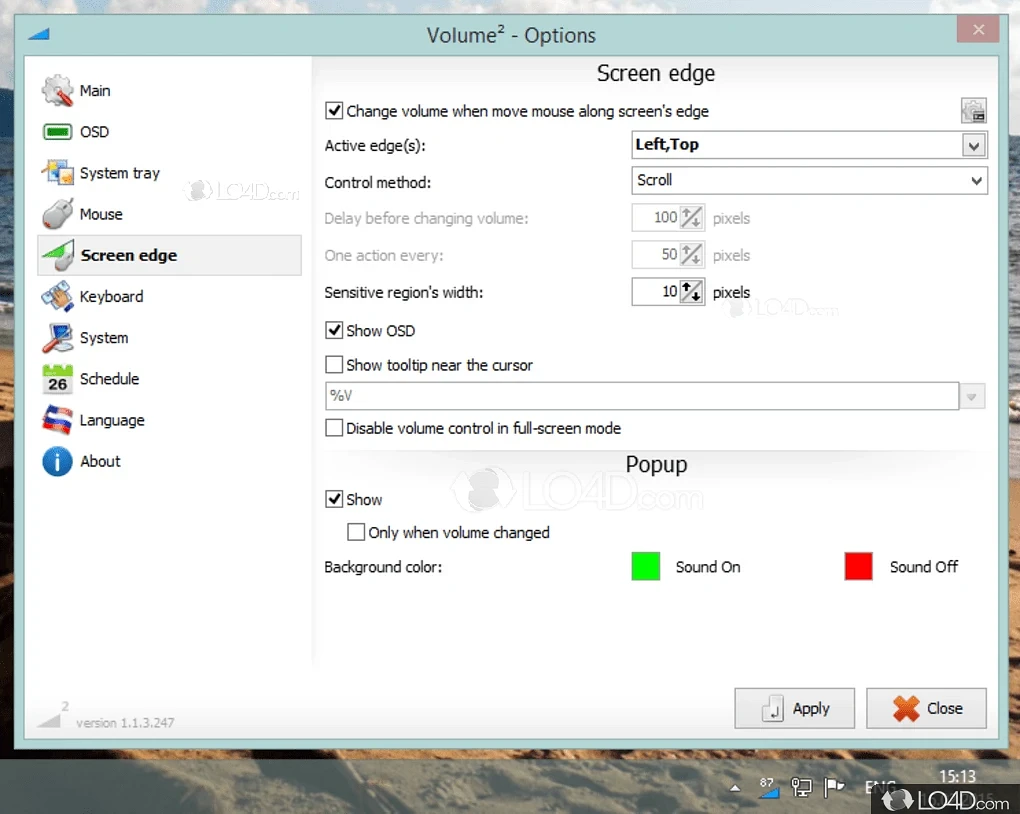Click the Schedule calendar icon
The width and height of the screenshot is (1020, 814).
[x=57, y=379]
